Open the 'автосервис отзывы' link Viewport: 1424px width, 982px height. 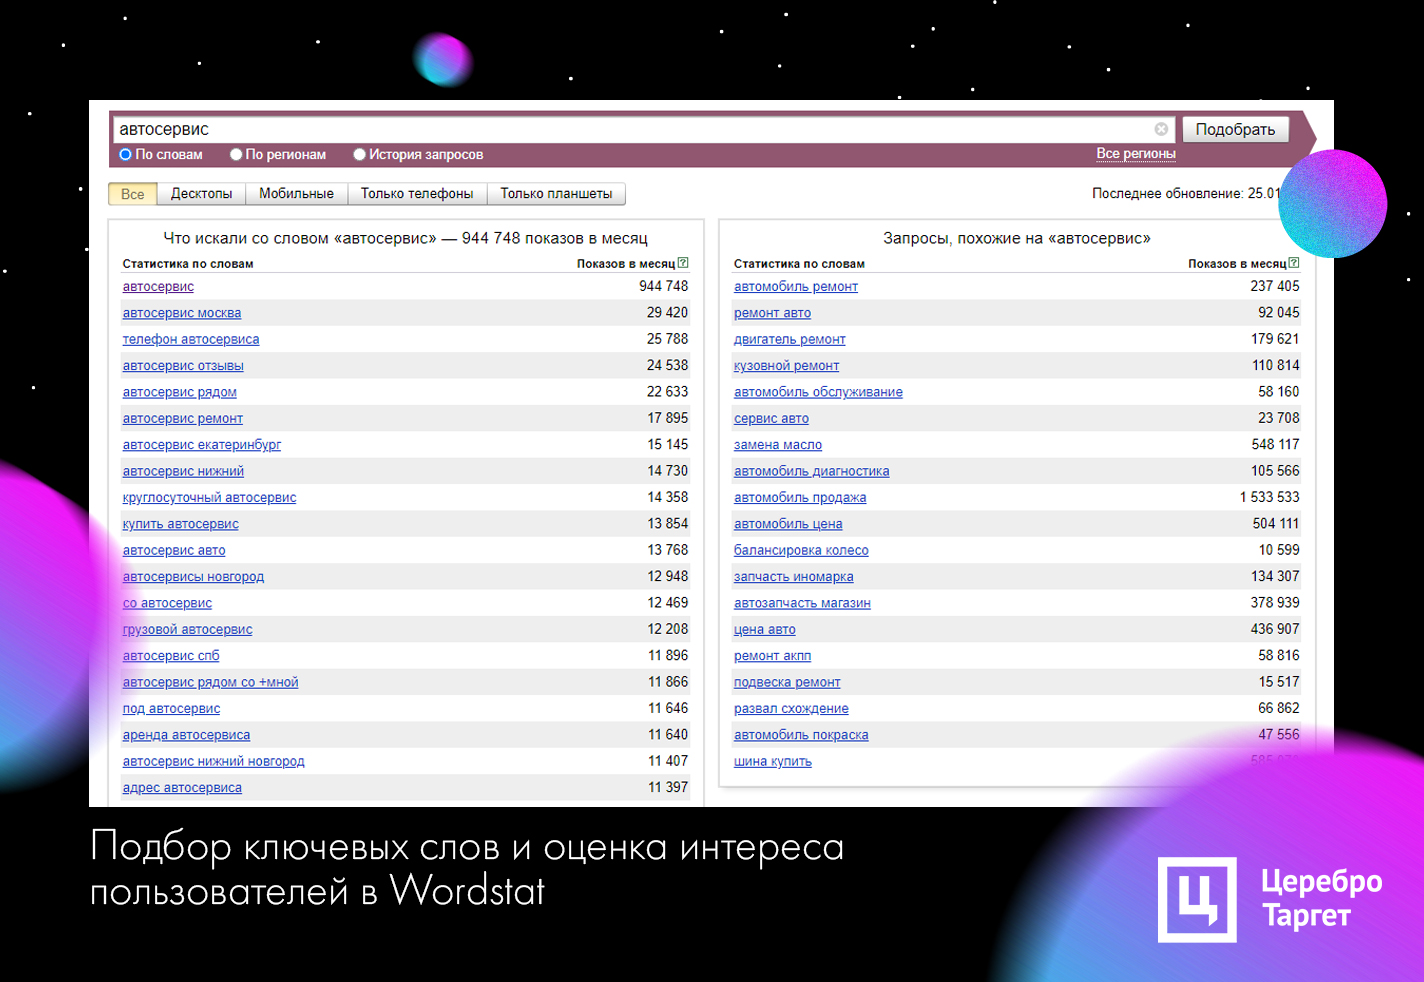point(183,366)
